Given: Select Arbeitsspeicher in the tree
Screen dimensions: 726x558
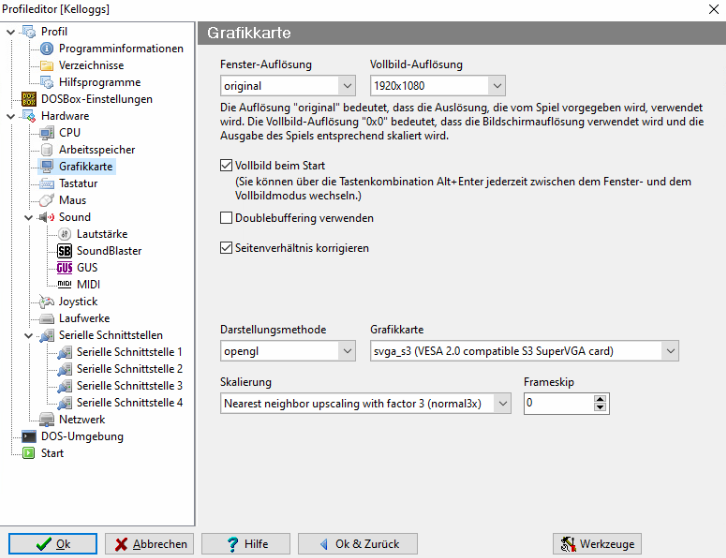Looking at the screenshot, I should pyautogui.click(x=96, y=150).
